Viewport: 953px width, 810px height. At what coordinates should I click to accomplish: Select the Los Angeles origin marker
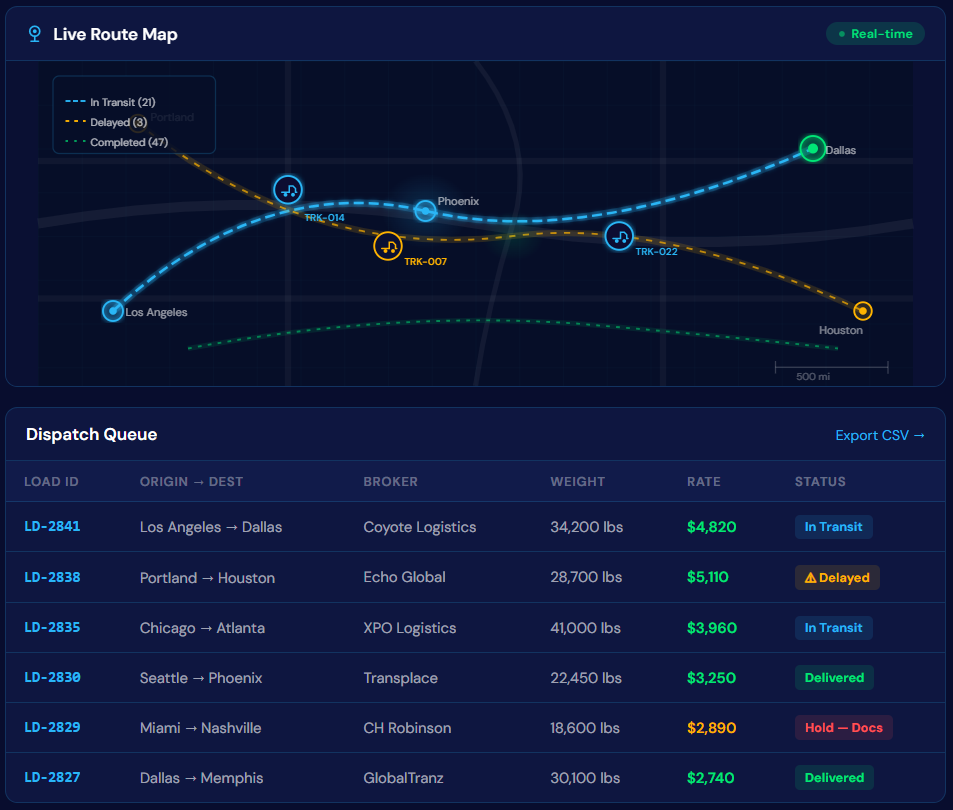tap(113, 311)
